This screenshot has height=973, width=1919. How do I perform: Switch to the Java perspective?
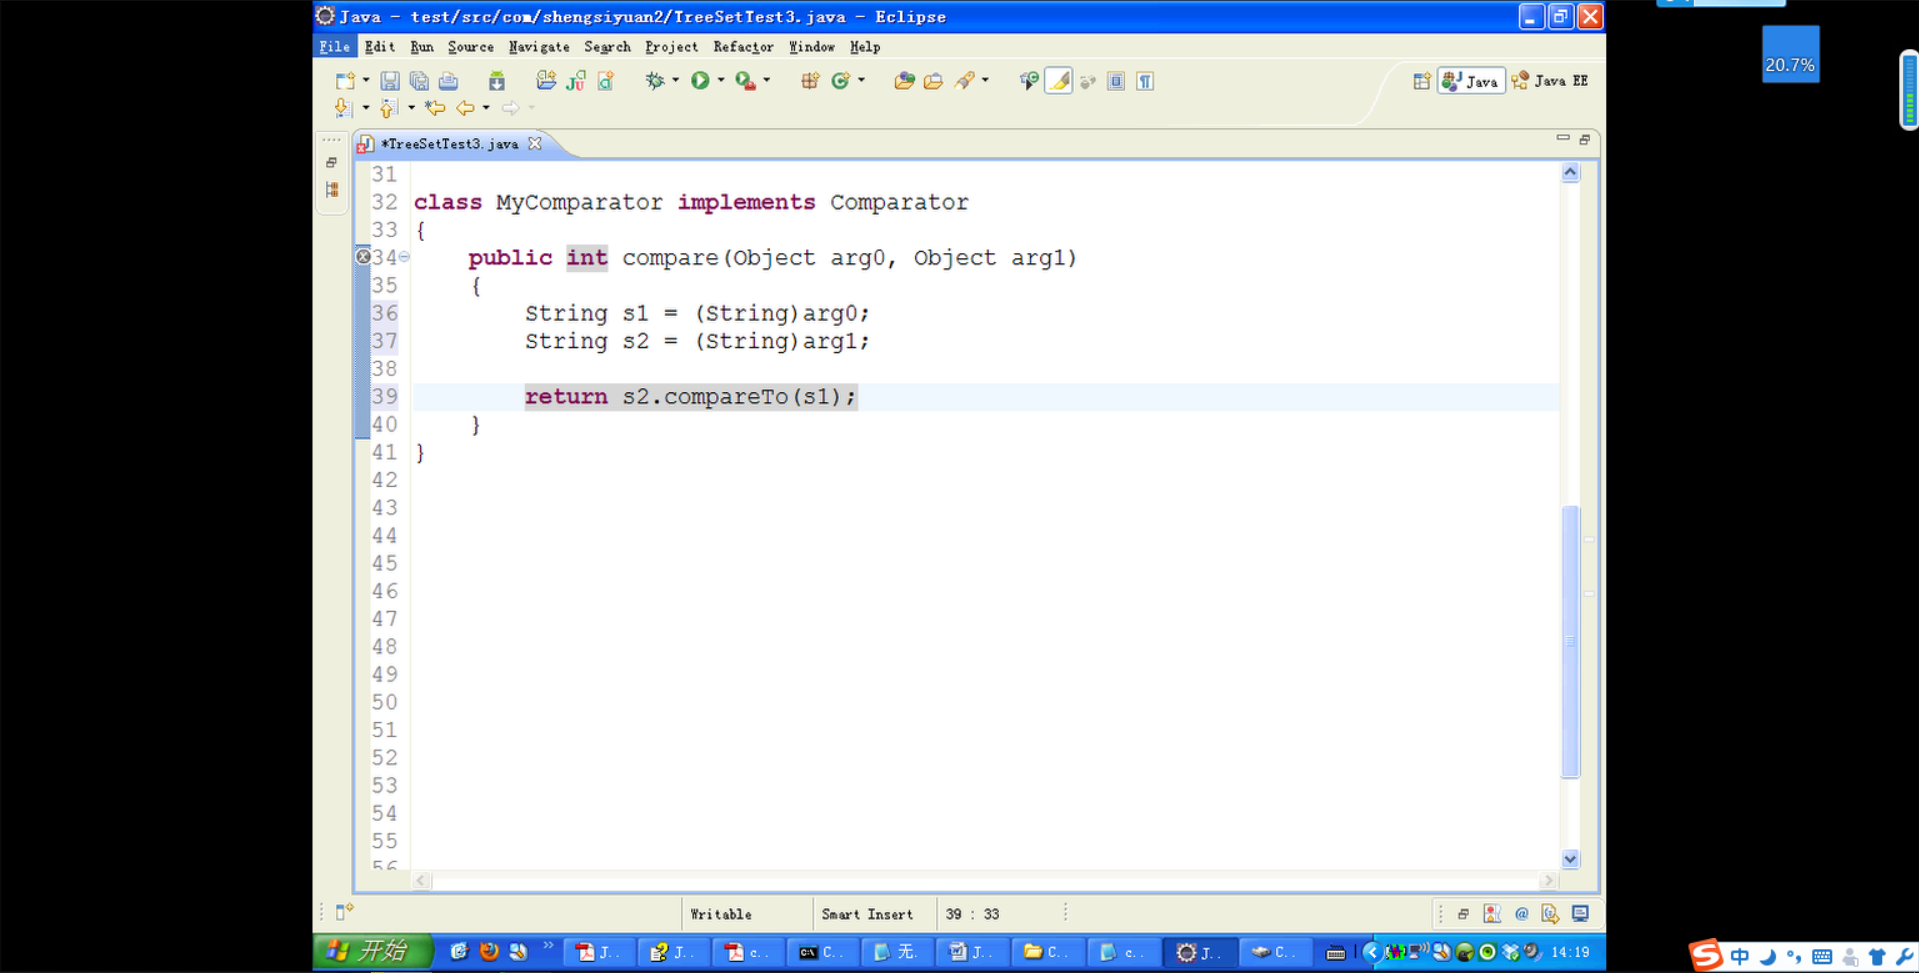[1471, 81]
